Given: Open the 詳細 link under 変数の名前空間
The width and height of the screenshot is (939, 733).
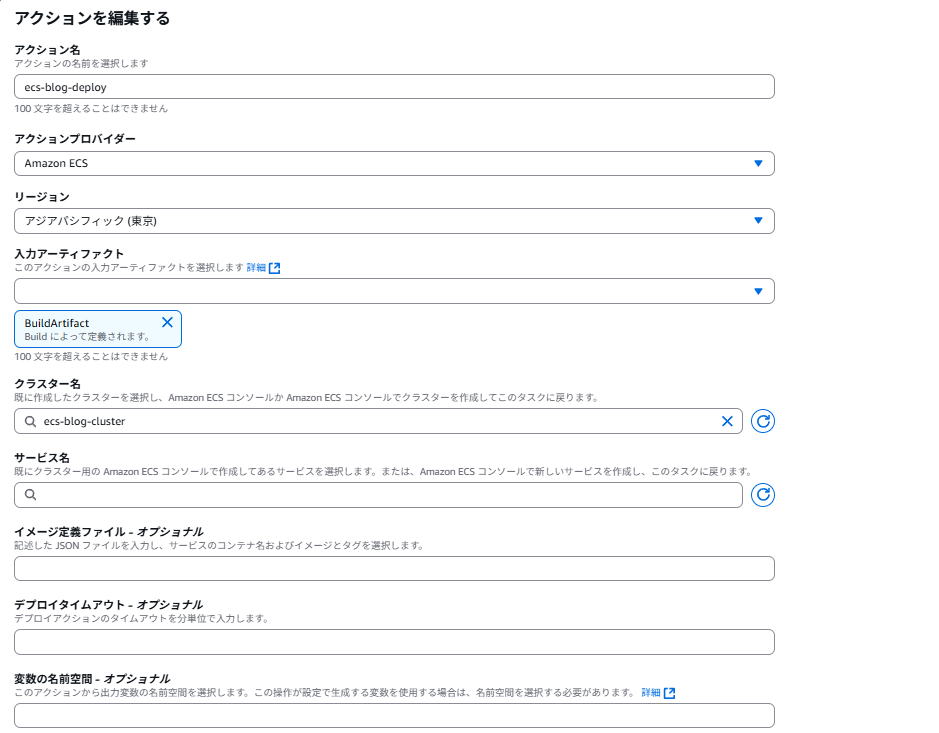Looking at the screenshot, I should pyautogui.click(x=651, y=693).
